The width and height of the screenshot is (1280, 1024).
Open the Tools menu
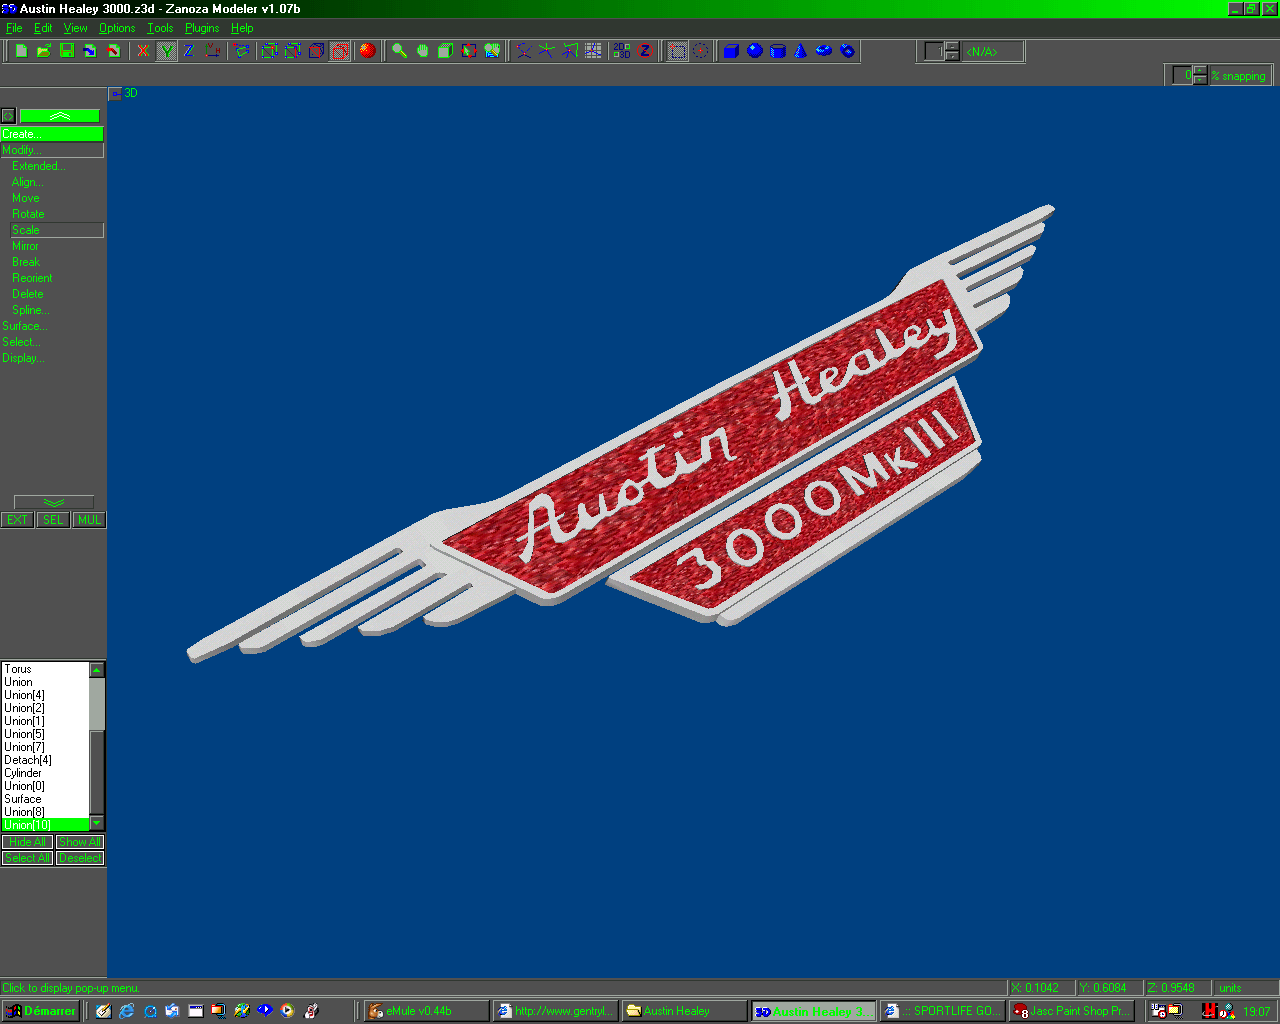160,28
